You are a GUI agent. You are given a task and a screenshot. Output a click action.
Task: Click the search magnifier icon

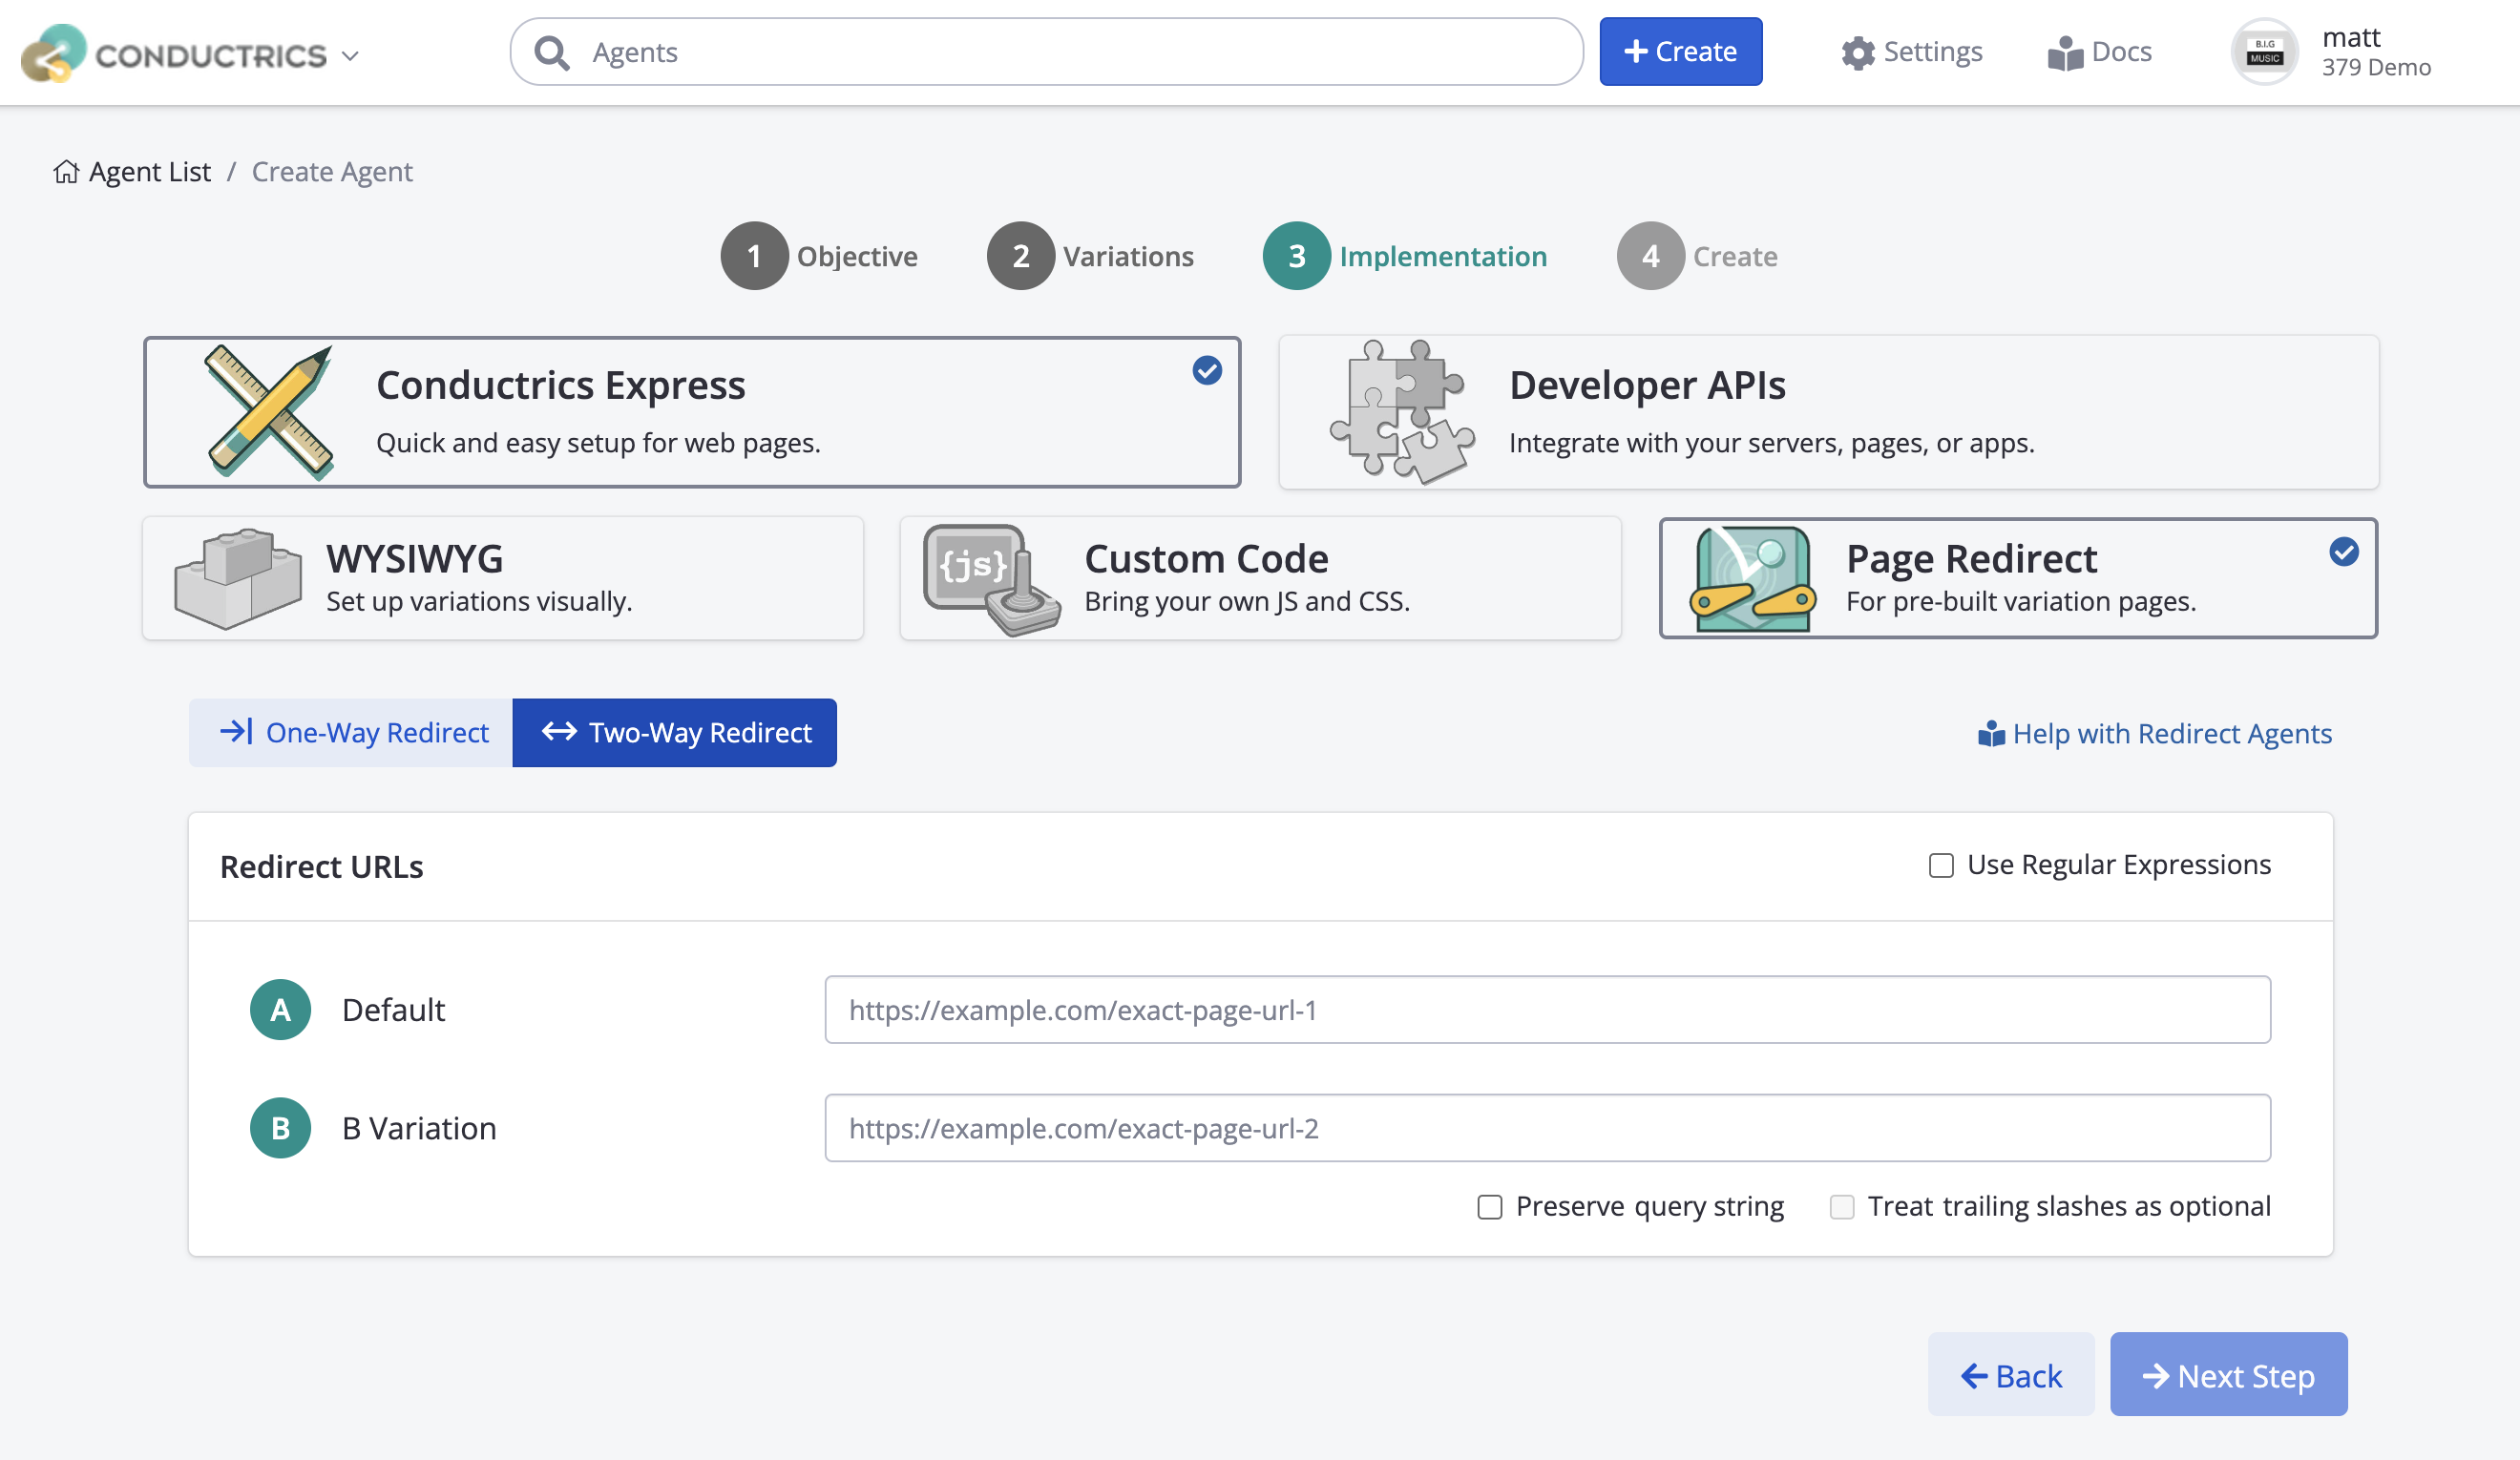pyautogui.click(x=551, y=53)
